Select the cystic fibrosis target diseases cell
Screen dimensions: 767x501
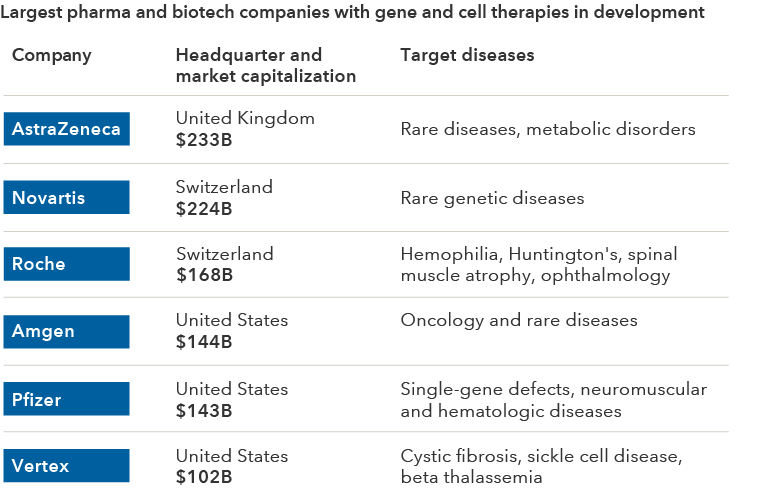tap(541, 466)
